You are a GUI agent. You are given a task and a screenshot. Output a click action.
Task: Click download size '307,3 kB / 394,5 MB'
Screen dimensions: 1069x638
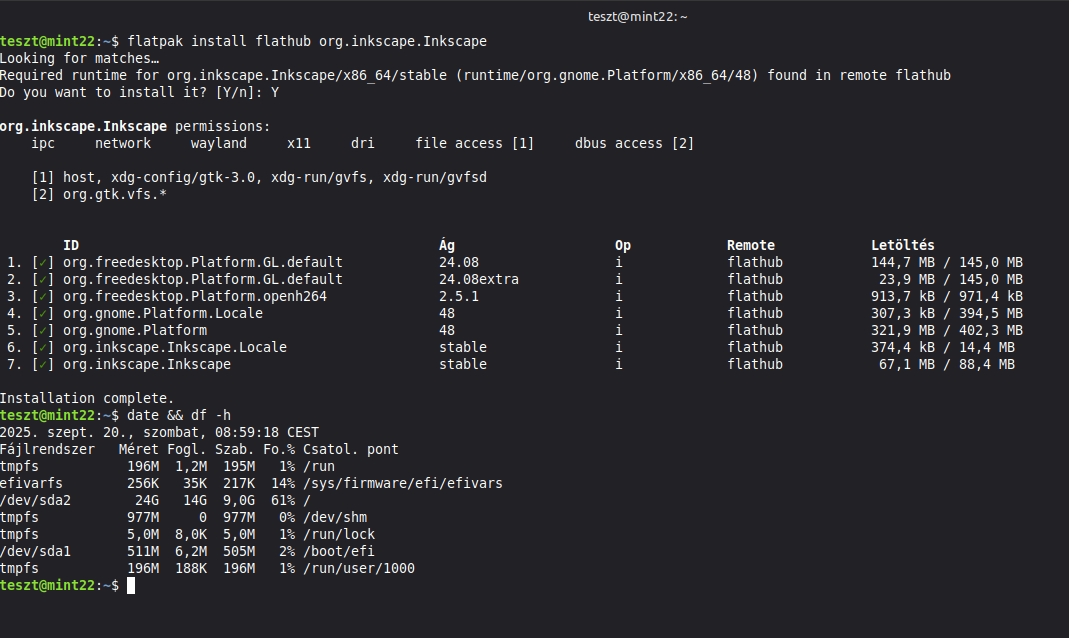(x=947, y=314)
